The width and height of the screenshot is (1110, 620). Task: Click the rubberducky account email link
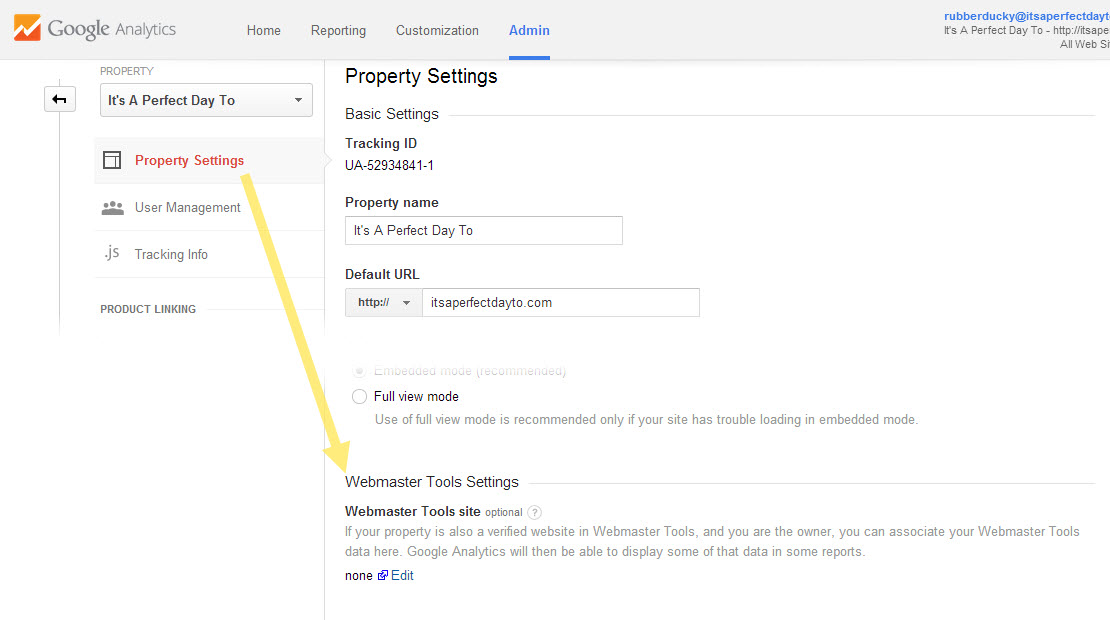1026,16
